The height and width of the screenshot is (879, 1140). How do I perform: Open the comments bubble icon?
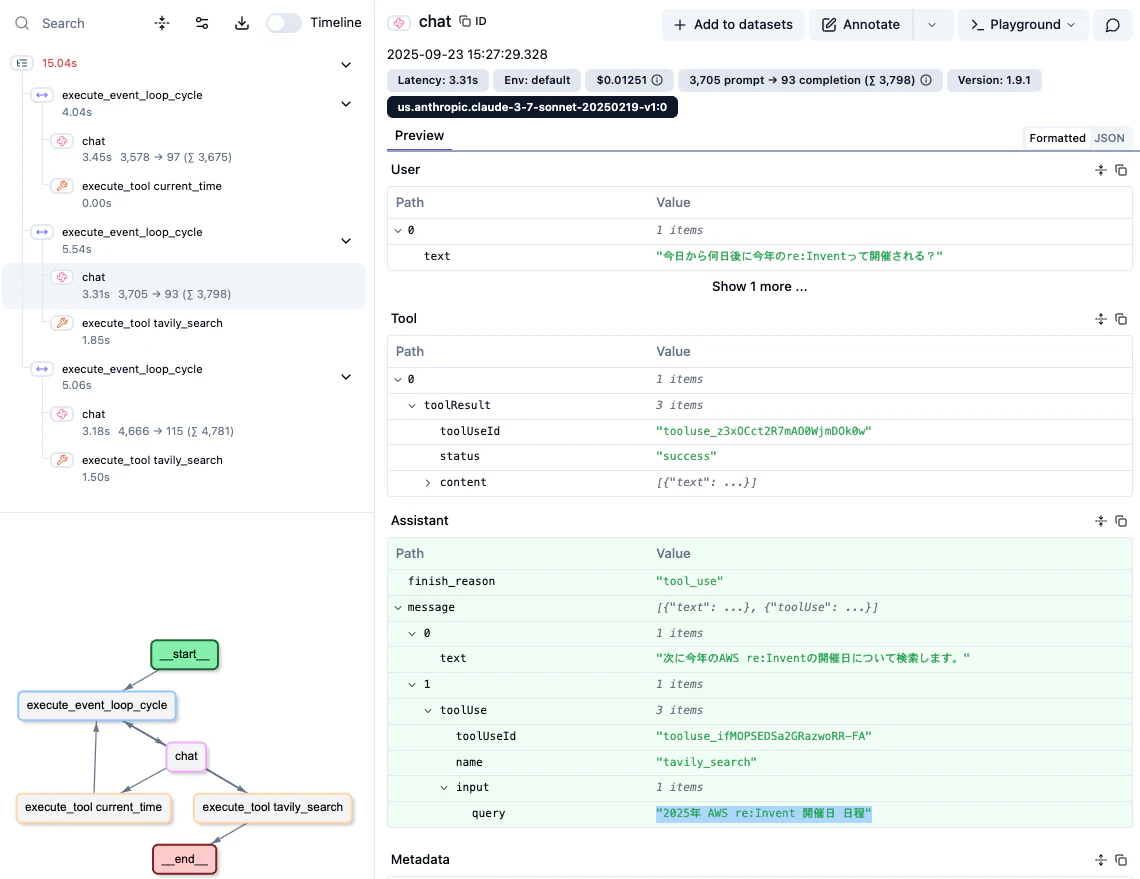(x=1112, y=25)
